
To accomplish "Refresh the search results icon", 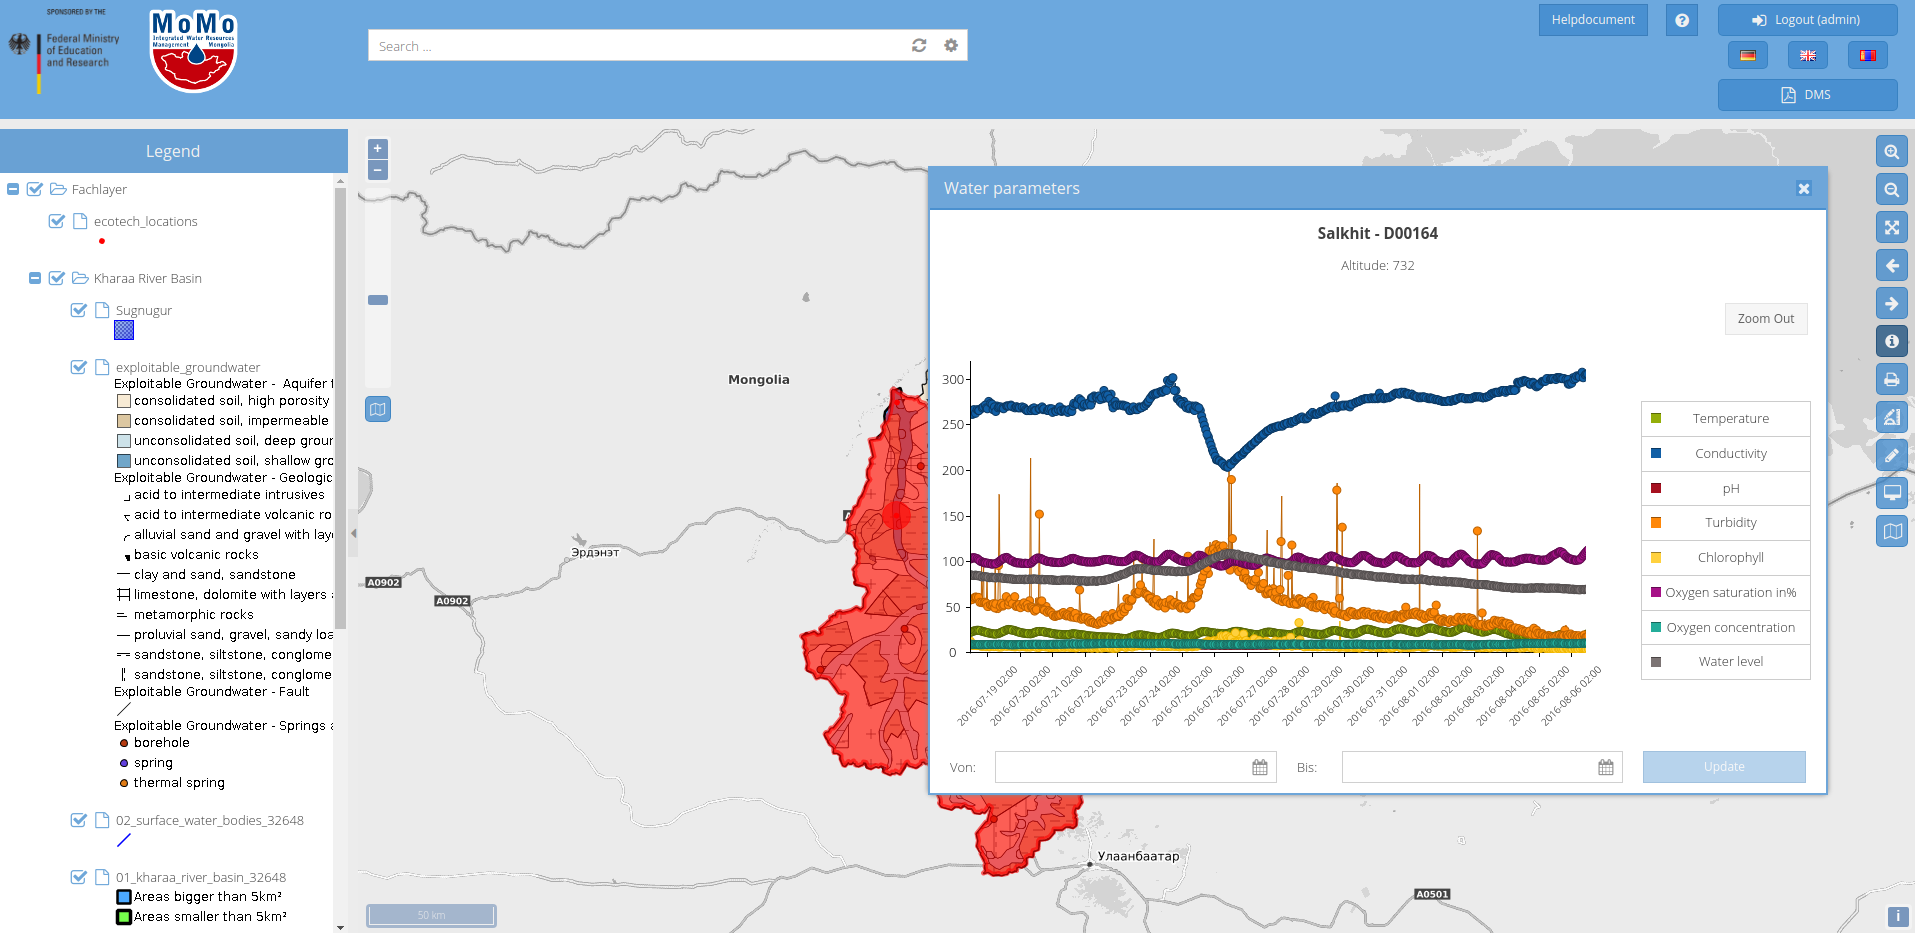I will [919, 45].
